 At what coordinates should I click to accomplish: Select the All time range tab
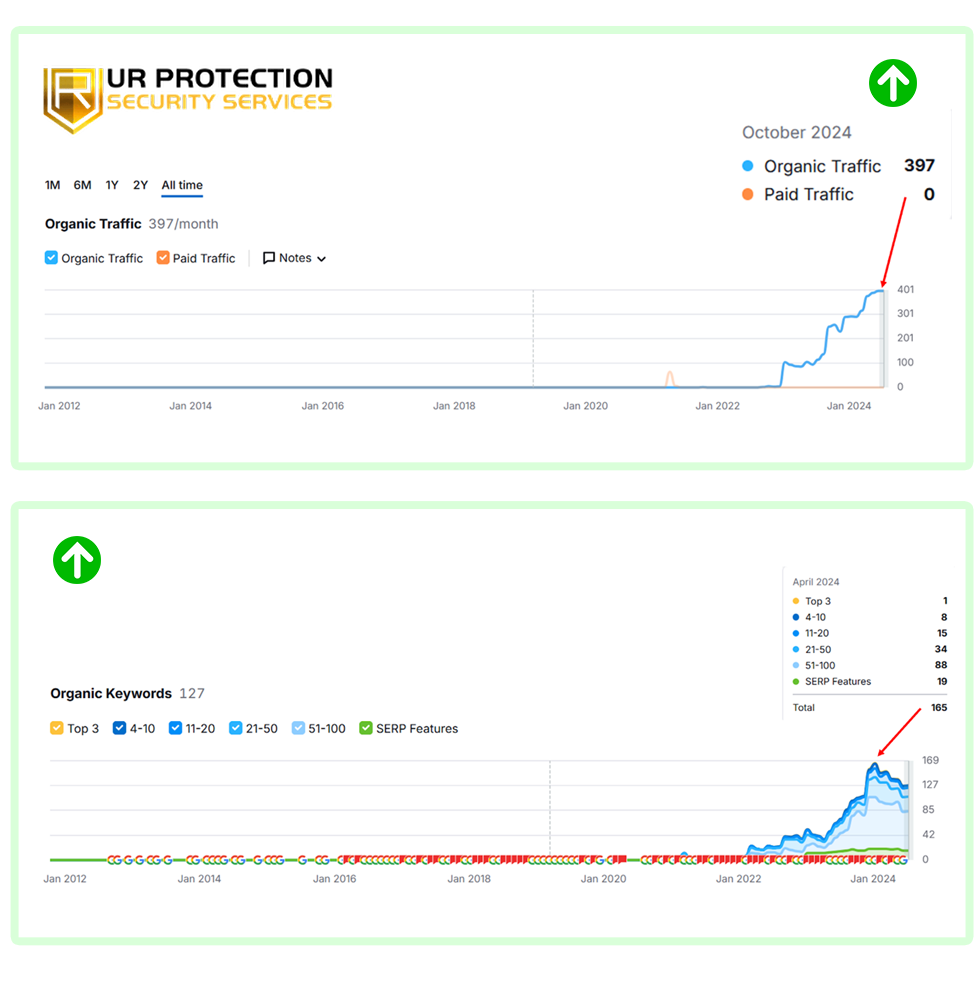182,185
